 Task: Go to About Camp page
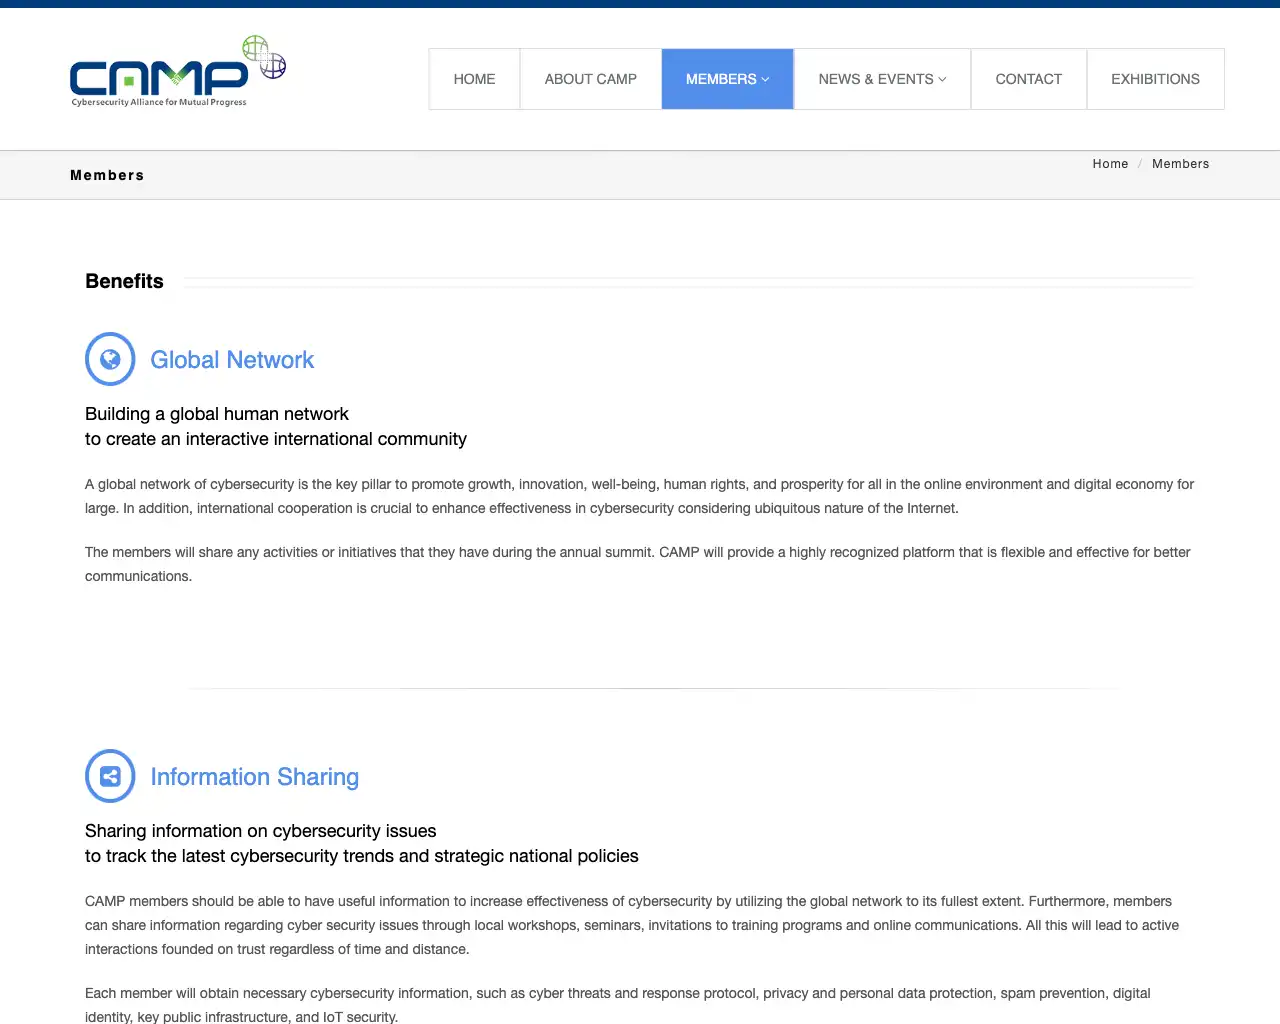pos(590,79)
